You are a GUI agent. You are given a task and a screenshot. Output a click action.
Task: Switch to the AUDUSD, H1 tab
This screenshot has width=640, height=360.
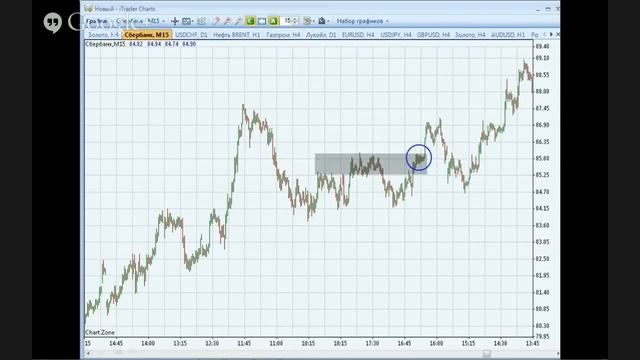(x=508, y=35)
